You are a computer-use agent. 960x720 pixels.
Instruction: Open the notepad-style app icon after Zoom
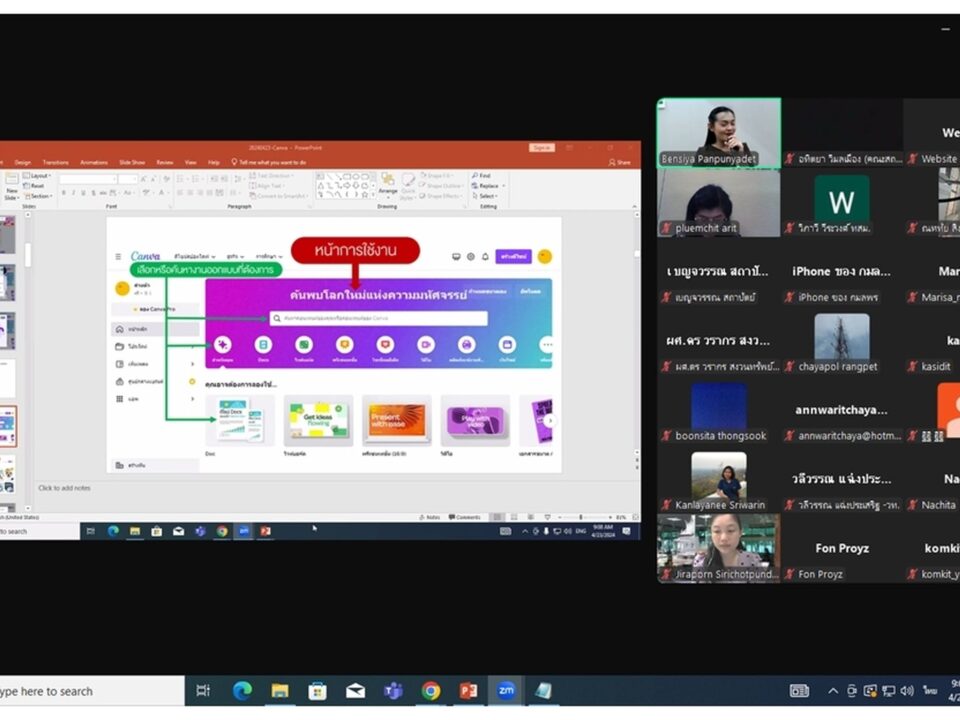[543, 691]
